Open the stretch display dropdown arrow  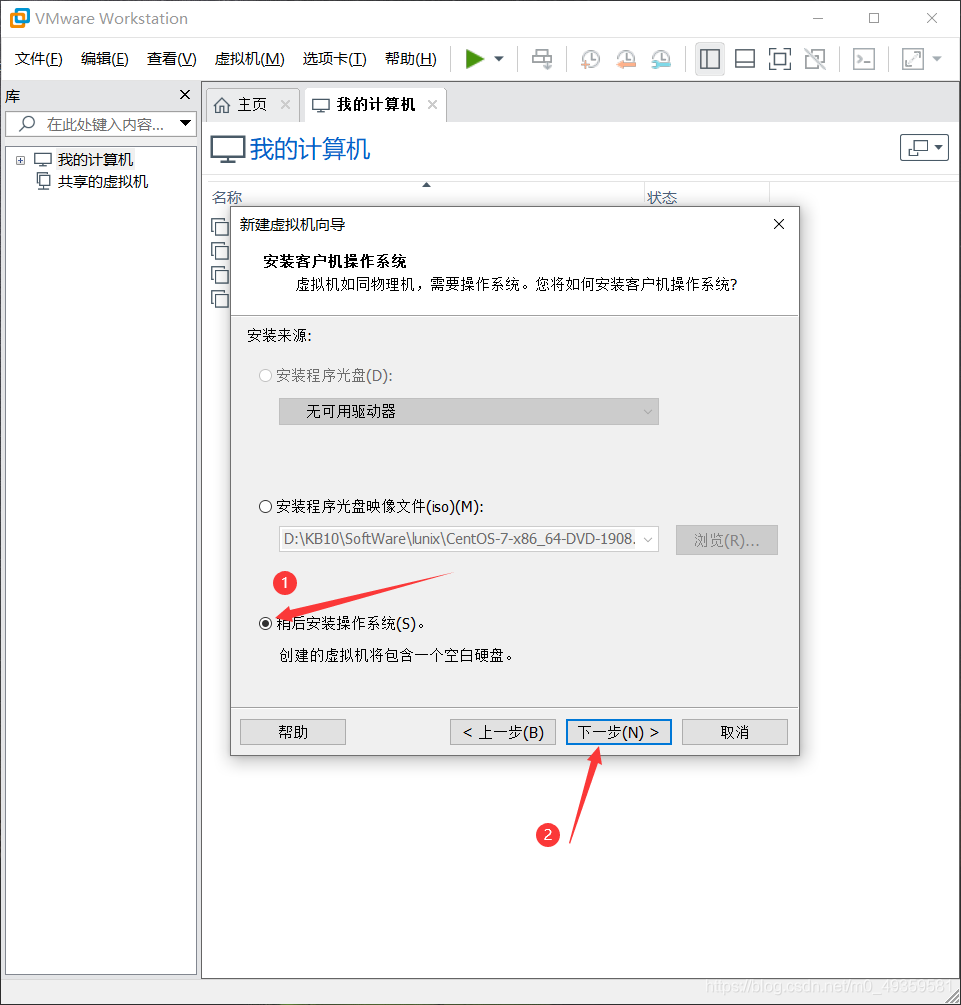click(x=937, y=59)
